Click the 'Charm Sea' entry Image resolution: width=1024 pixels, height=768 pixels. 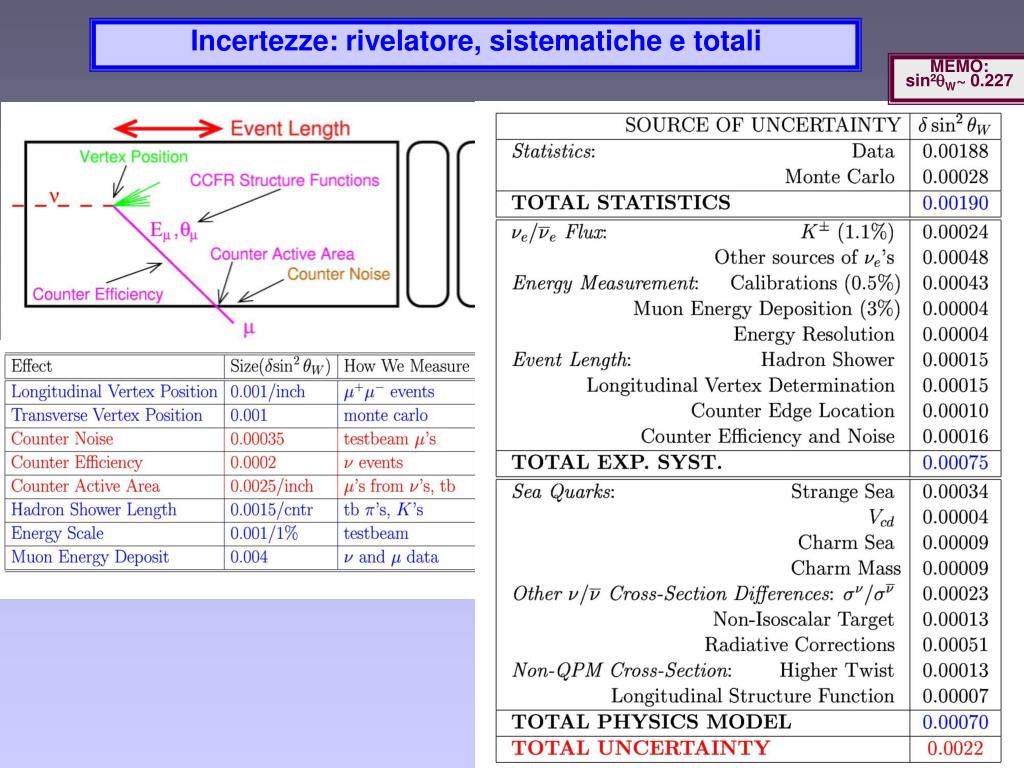(x=846, y=543)
